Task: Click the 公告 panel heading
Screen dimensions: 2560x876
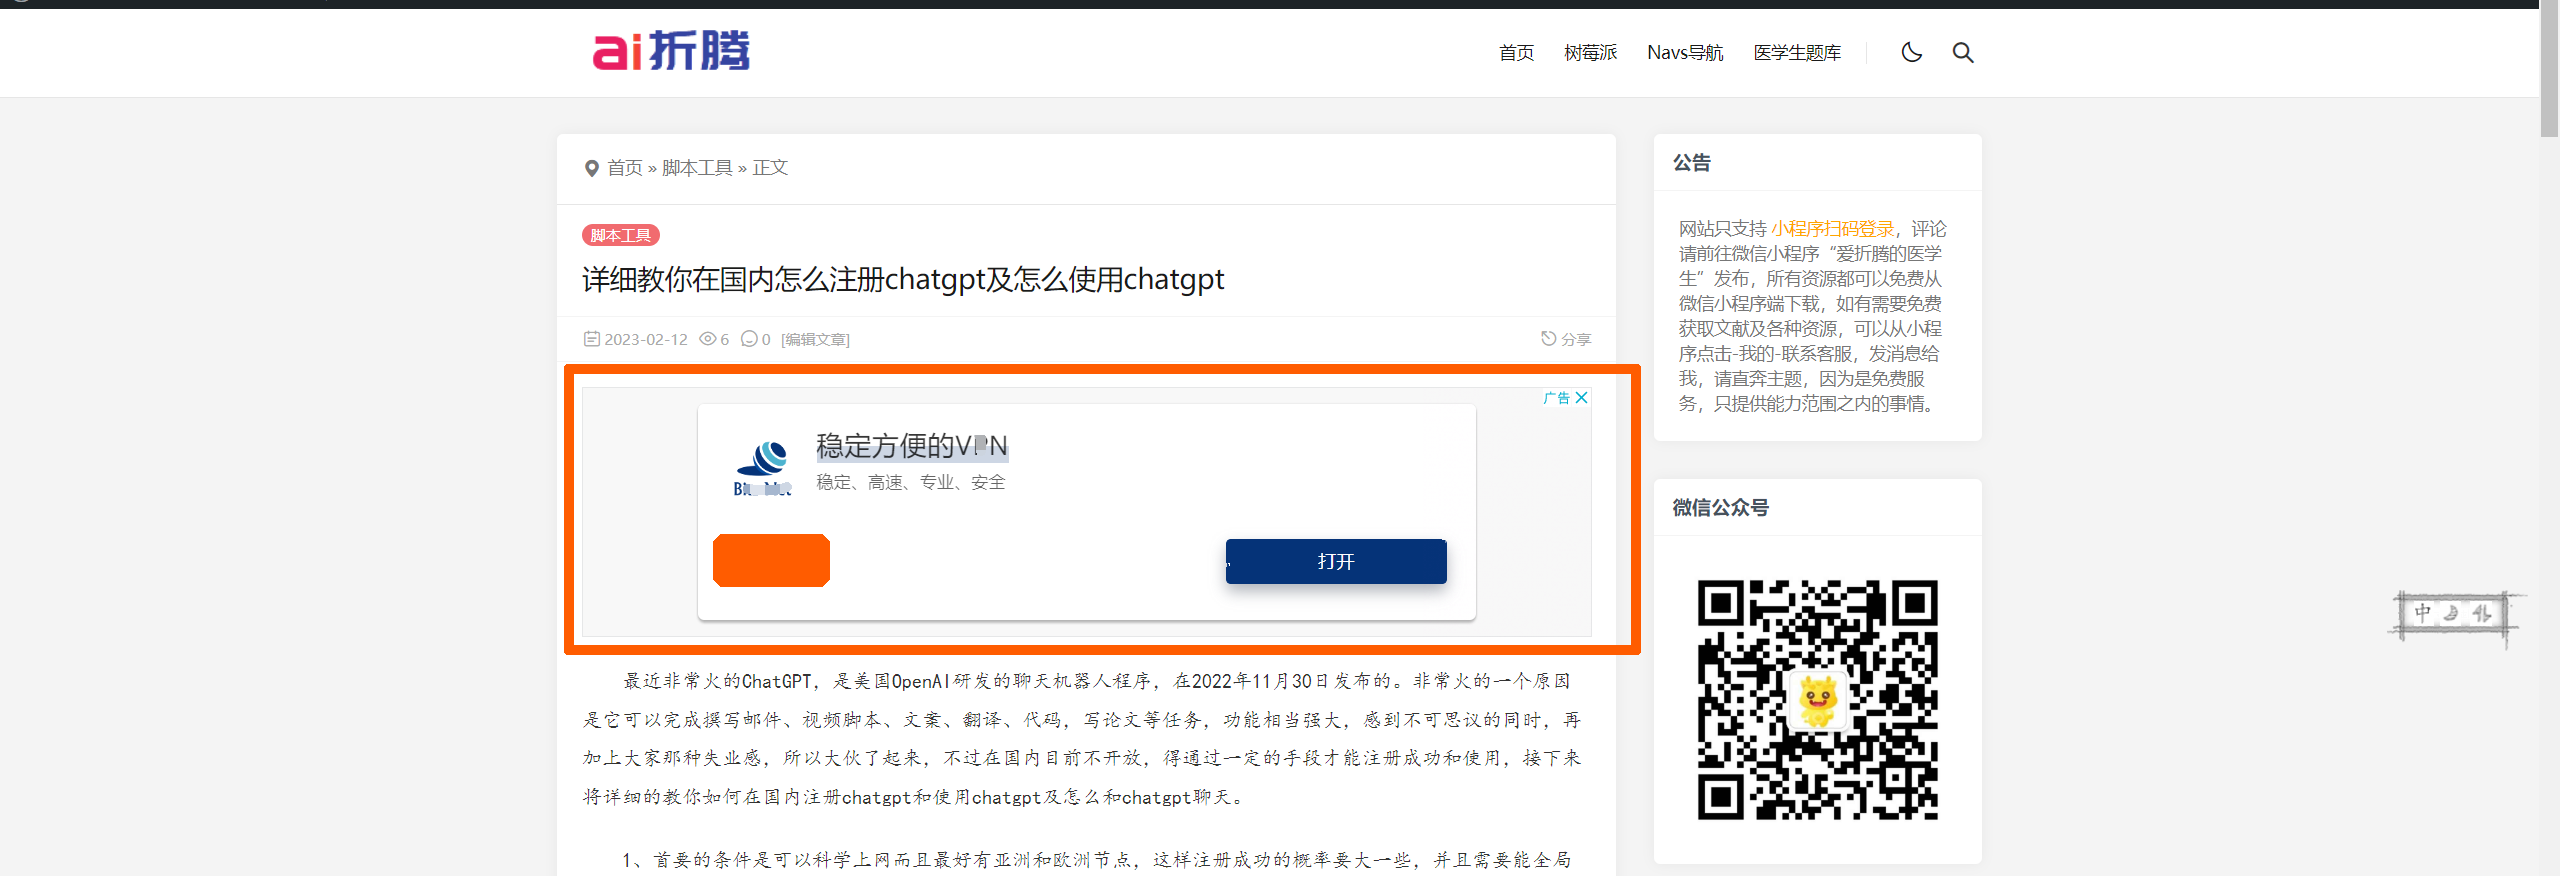Action: [1692, 163]
